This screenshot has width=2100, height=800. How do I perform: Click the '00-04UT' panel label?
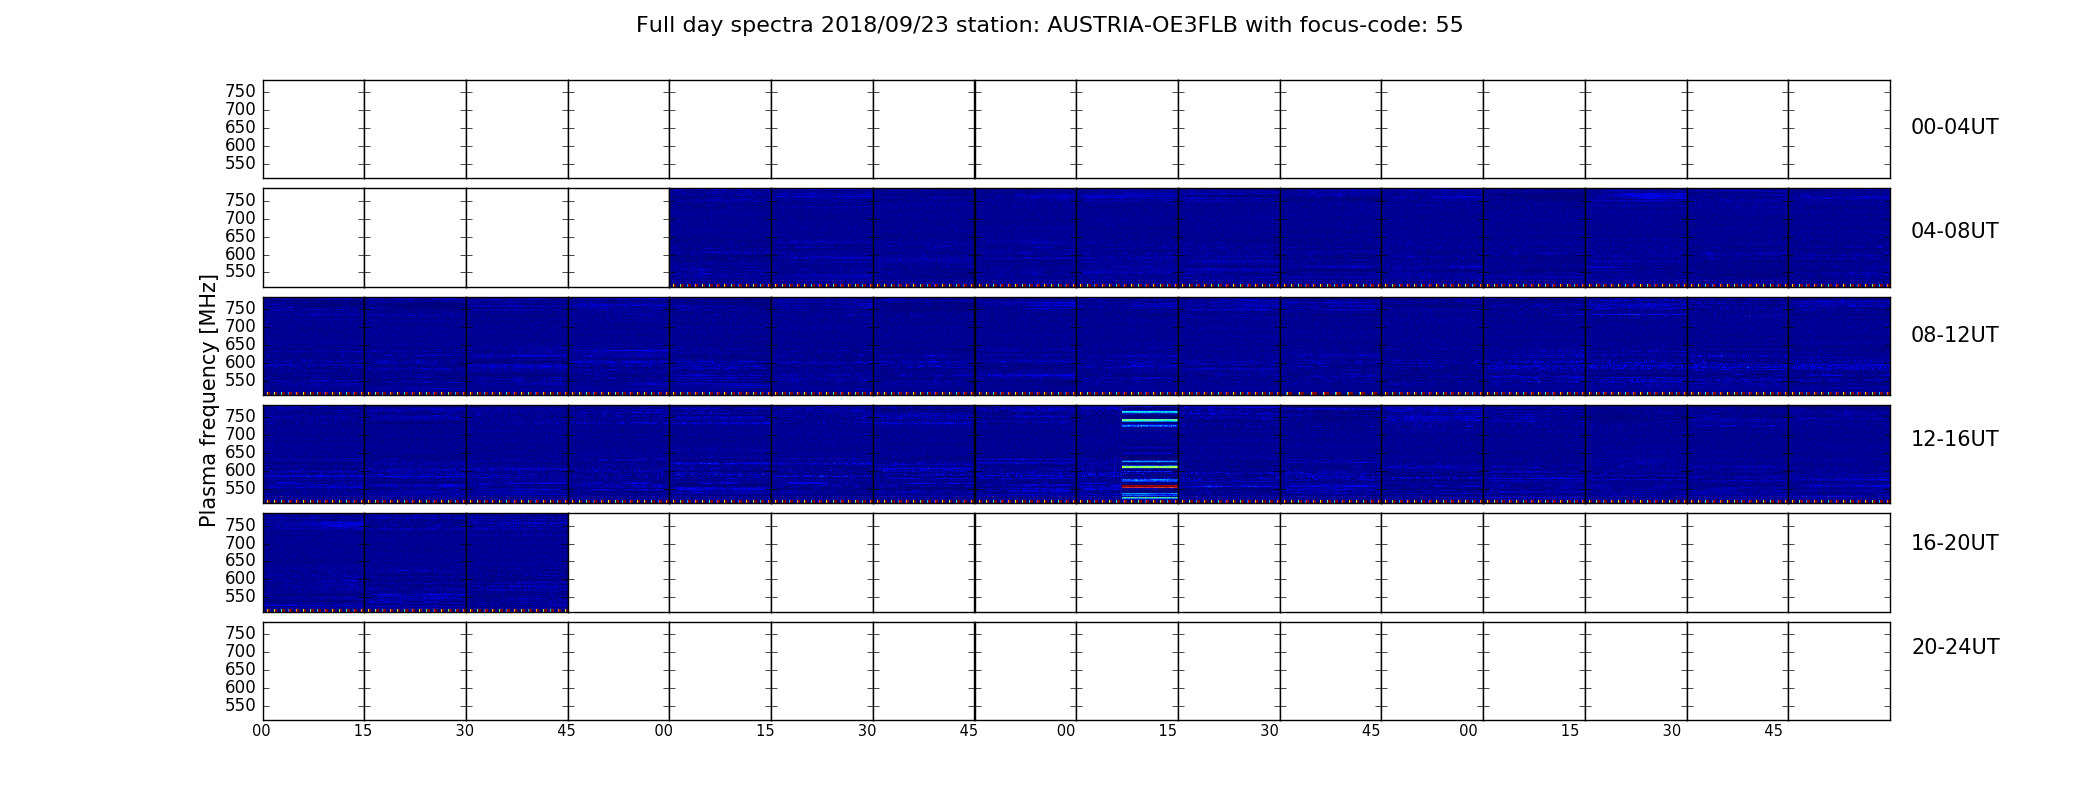tap(1954, 127)
